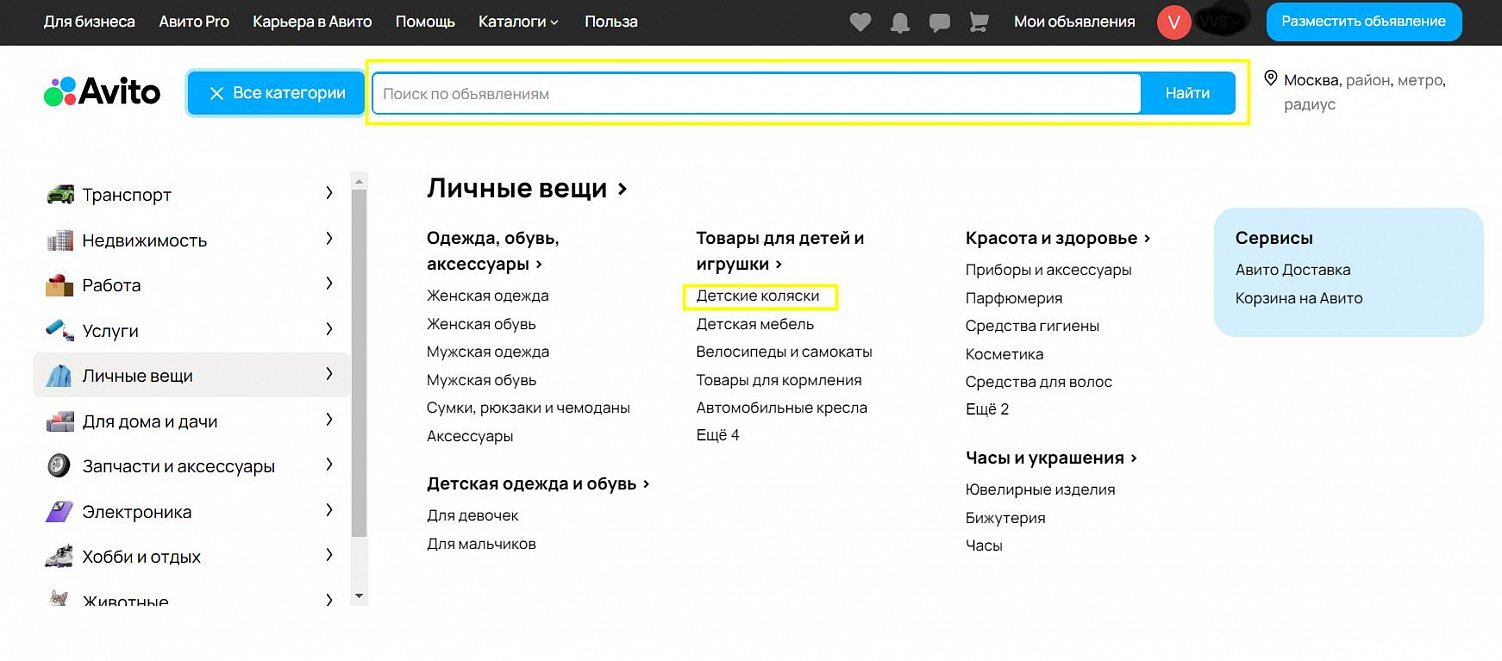Close categories with the X icon

coord(216,93)
